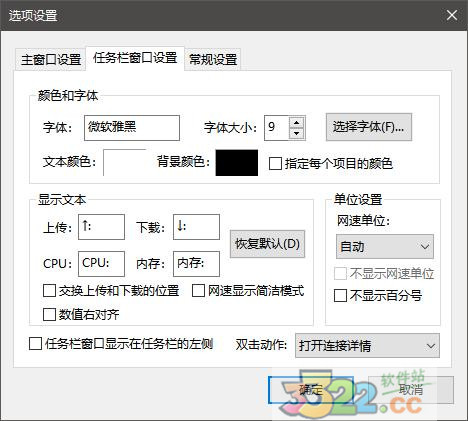
Task: Expand the 双击动作 dropdown list
Action: pyautogui.click(x=367, y=346)
